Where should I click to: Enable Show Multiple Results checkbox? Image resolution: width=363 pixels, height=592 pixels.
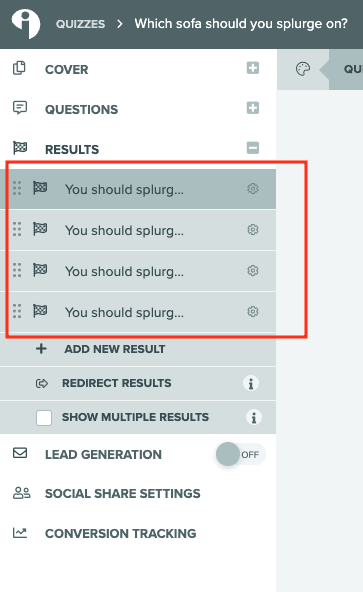(x=44, y=418)
